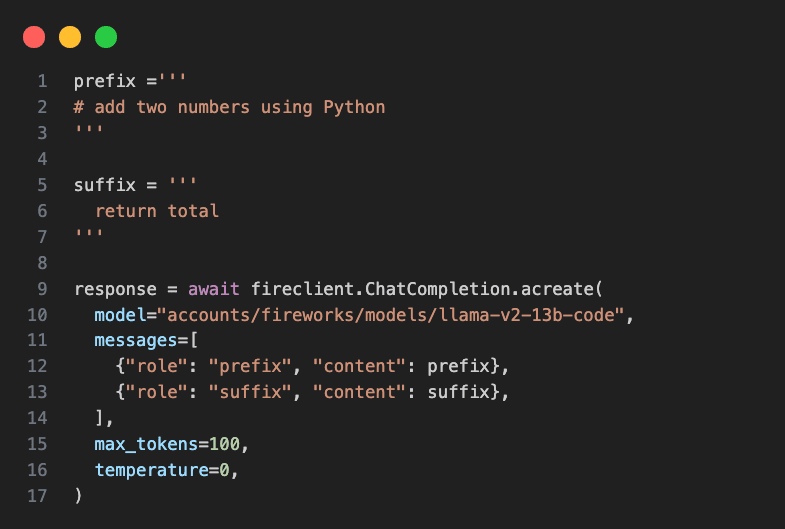785x529 pixels.
Task: Click the comment '# add two numbers using Python'
Action: [x=229, y=107]
